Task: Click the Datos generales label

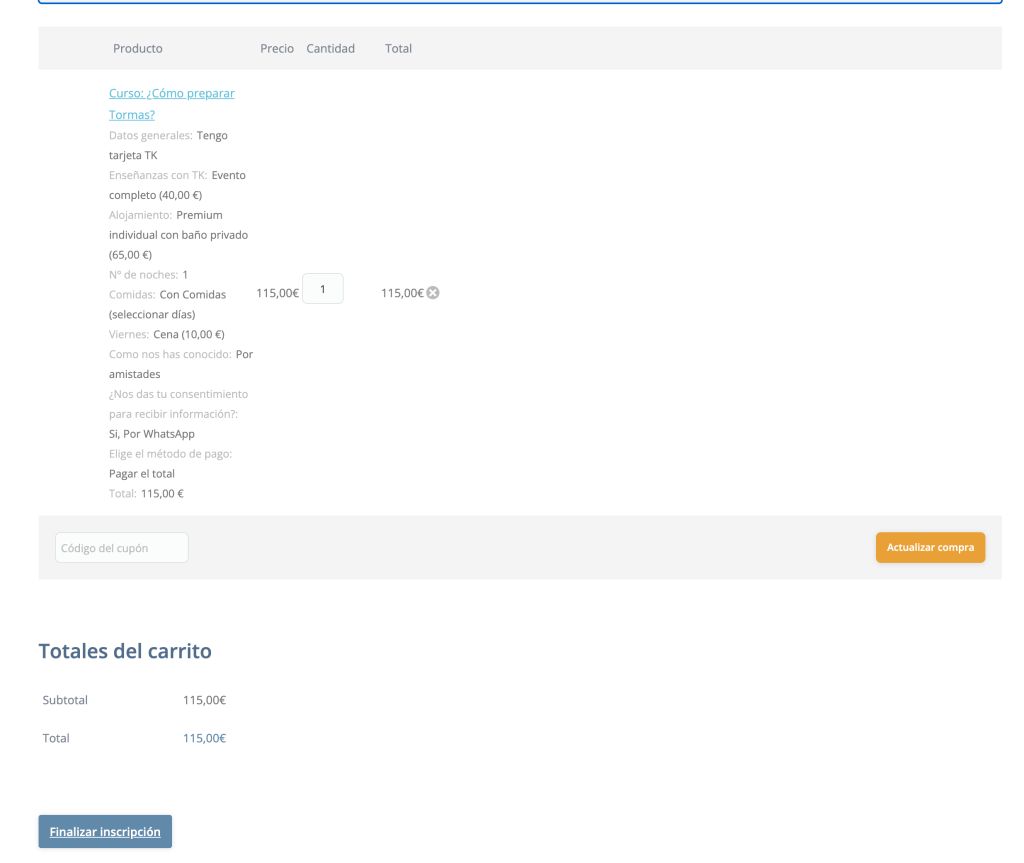Action: (151, 135)
